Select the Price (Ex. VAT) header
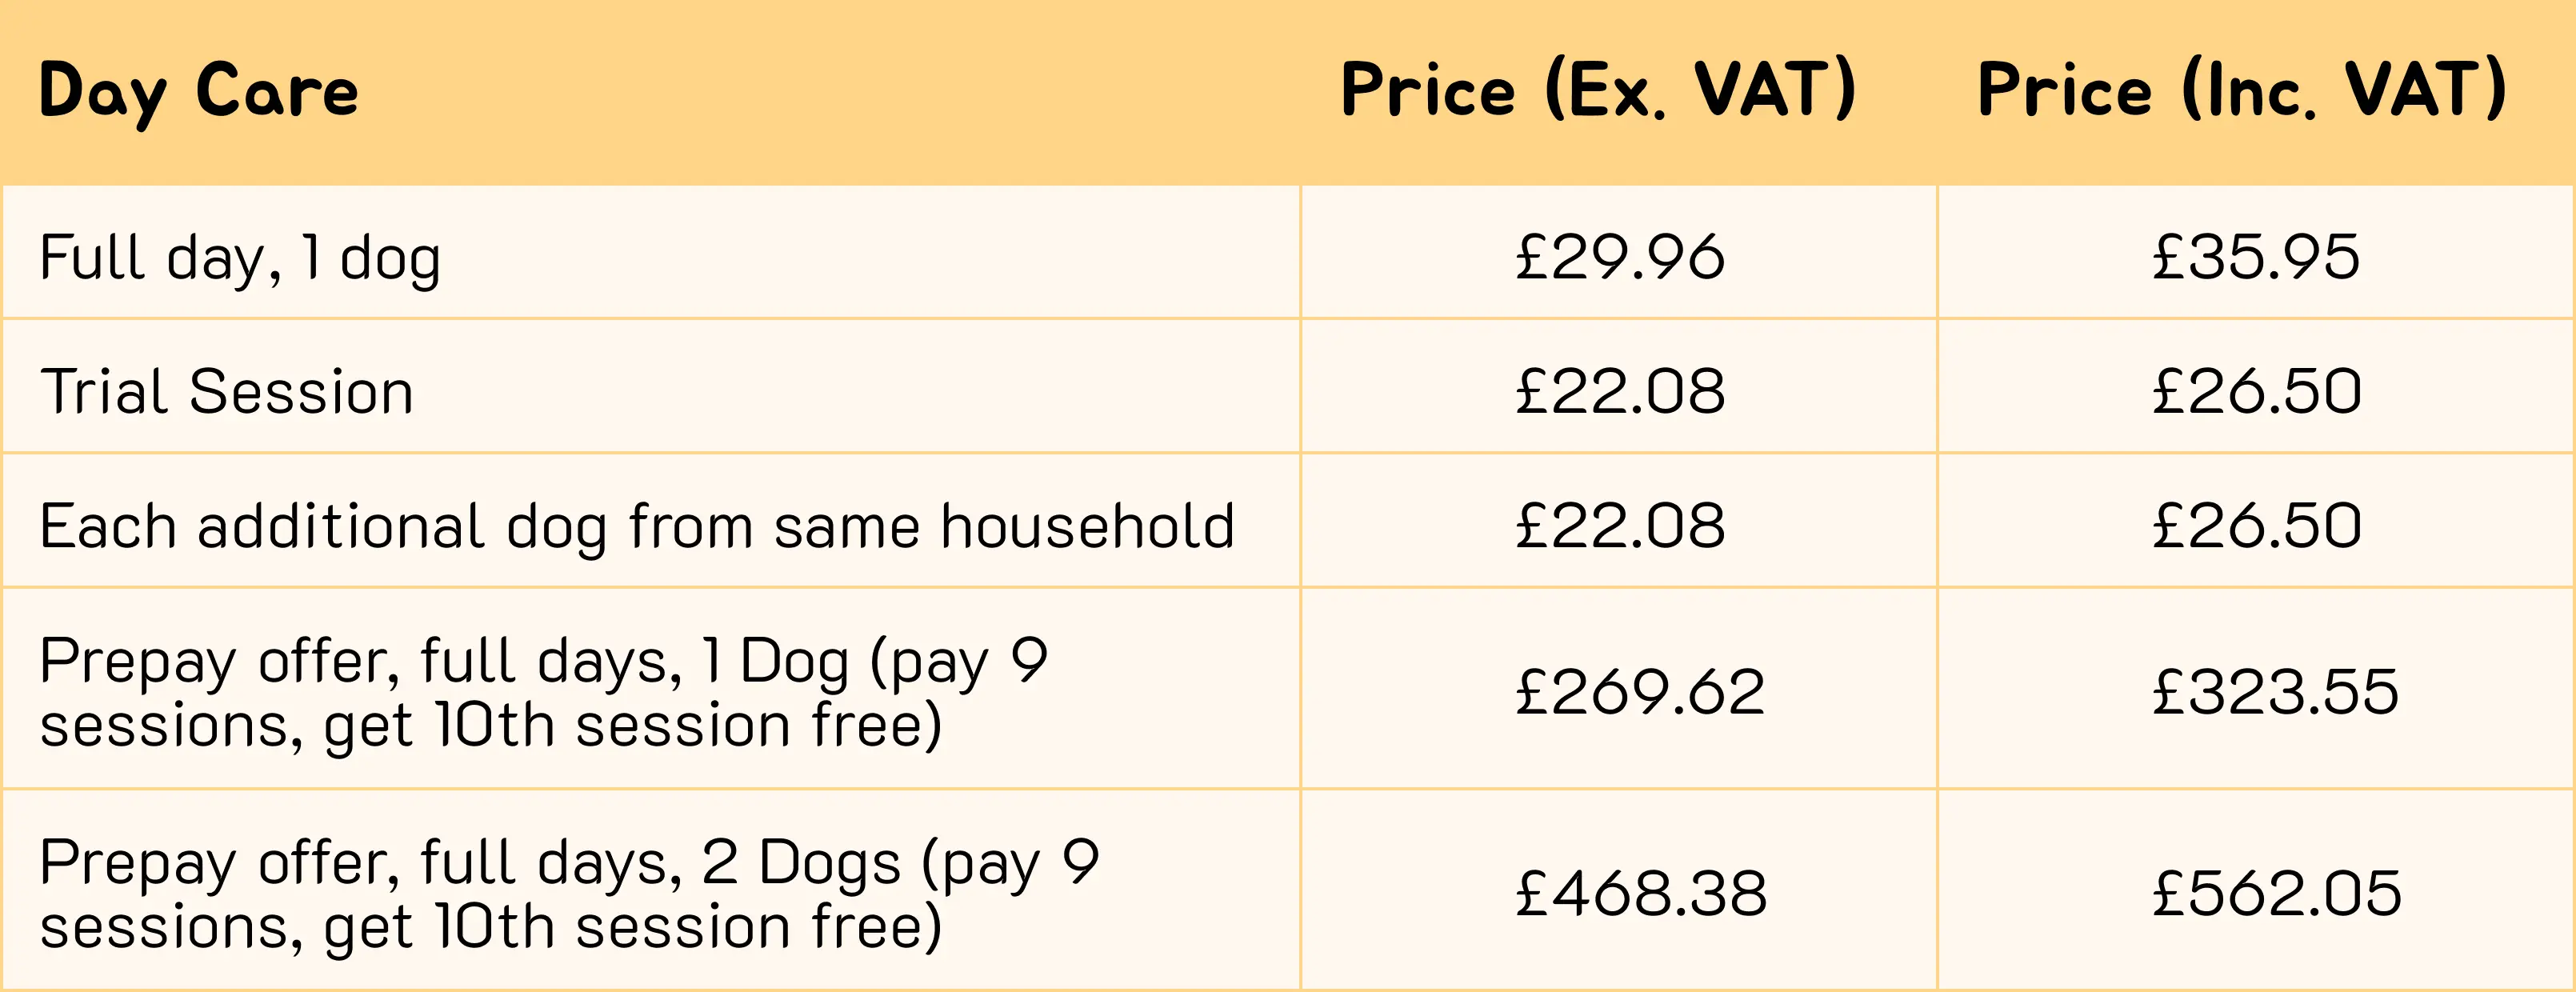 (1597, 90)
